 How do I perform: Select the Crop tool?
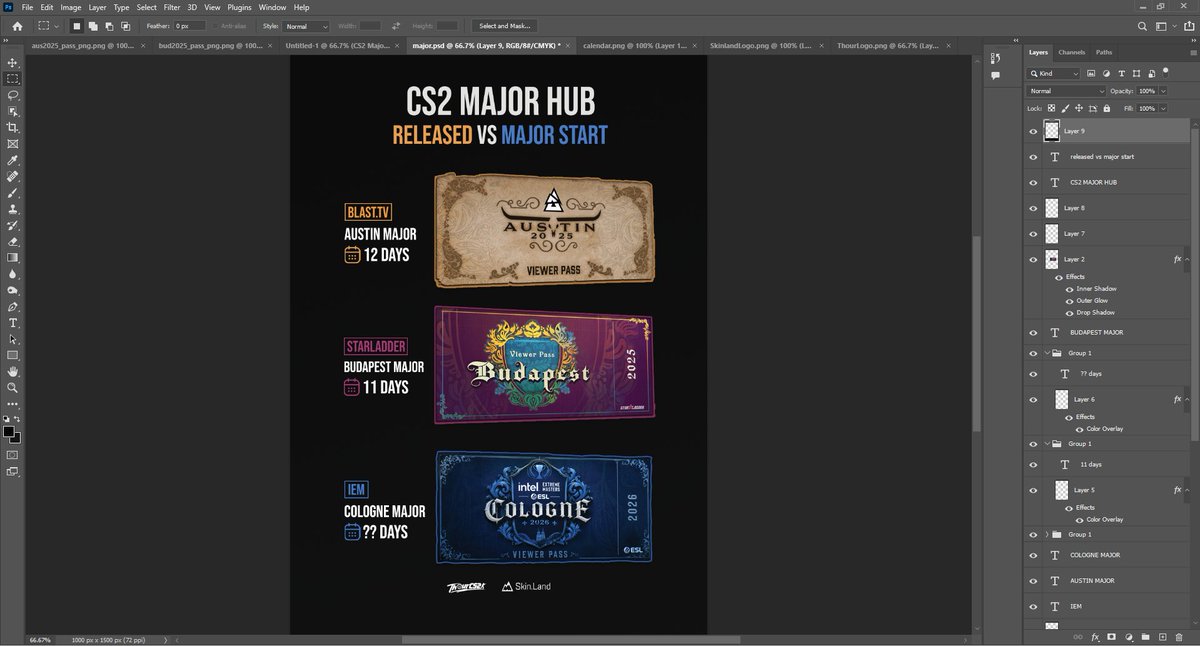13,127
